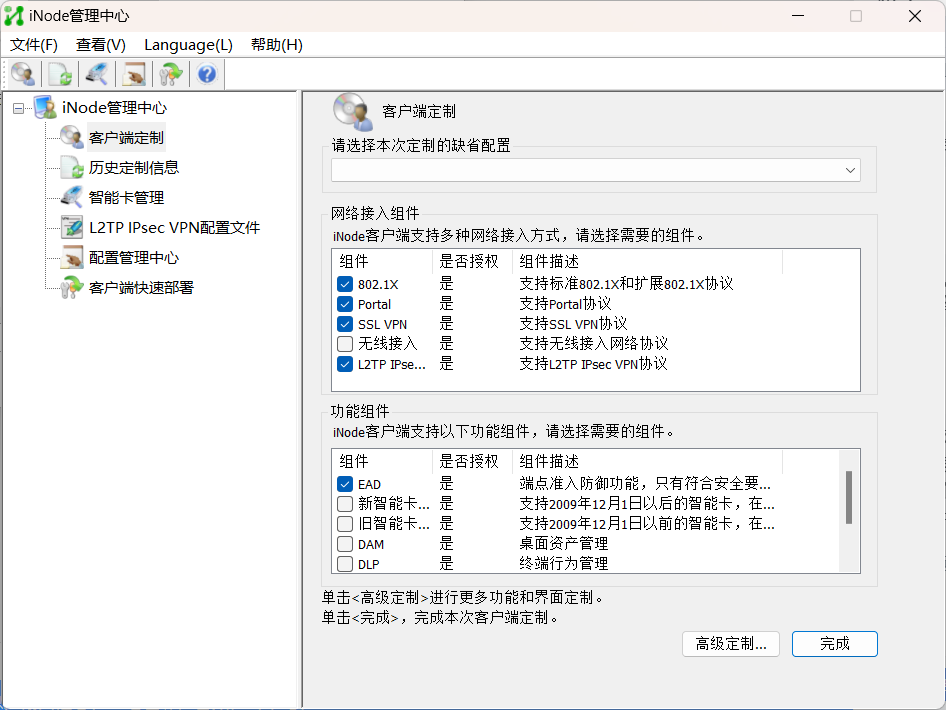Collapse the iNode管理中心 tree root
The width and height of the screenshot is (946, 710).
[x=19, y=109]
